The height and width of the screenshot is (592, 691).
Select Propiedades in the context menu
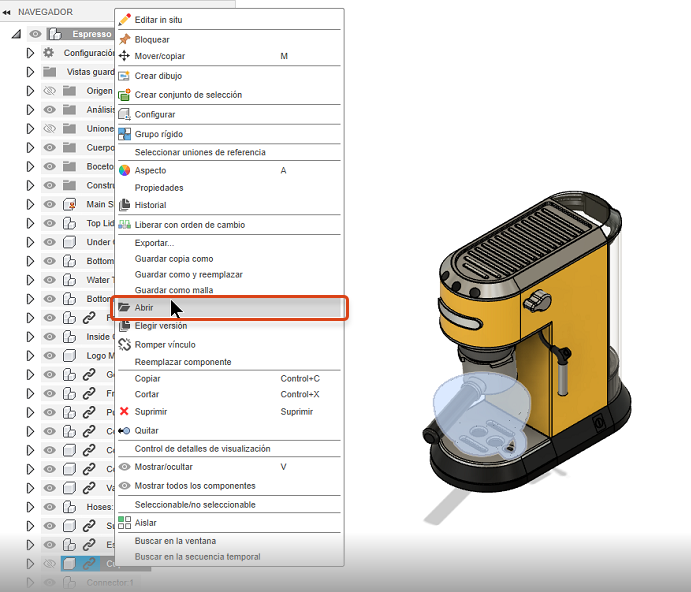pos(159,188)
